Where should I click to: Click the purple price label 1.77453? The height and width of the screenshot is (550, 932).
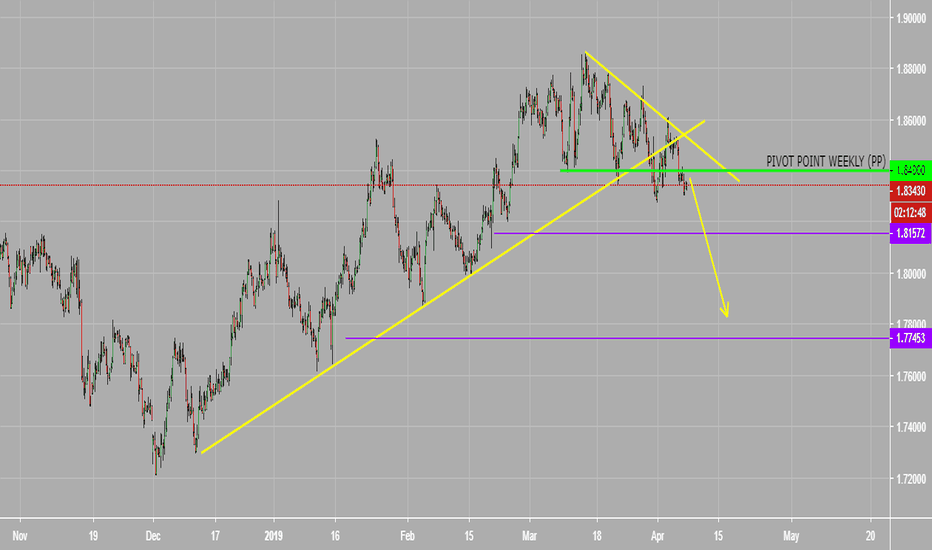point(911,338)
